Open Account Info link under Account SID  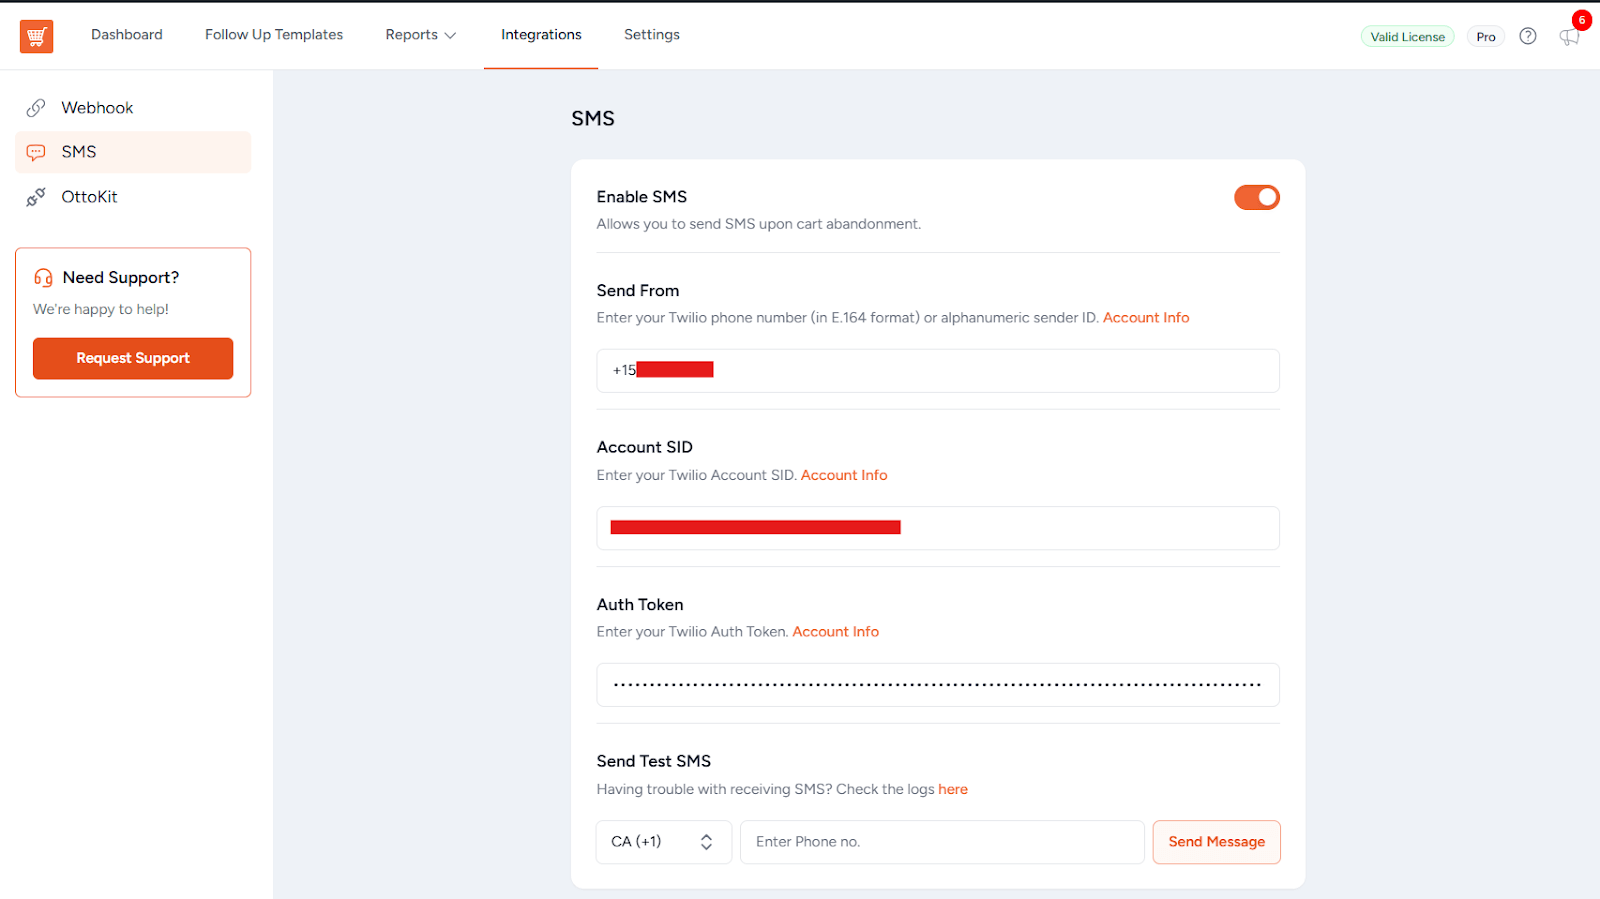[x=844, y=475]
